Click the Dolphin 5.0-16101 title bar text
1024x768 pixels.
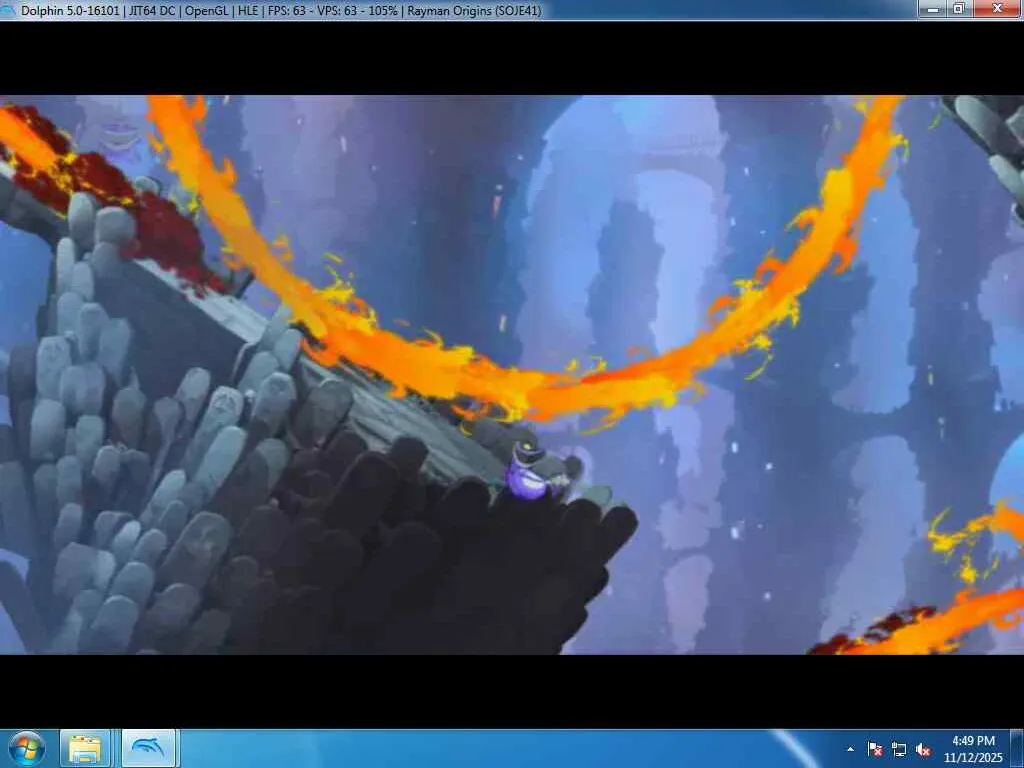[281, 10]
